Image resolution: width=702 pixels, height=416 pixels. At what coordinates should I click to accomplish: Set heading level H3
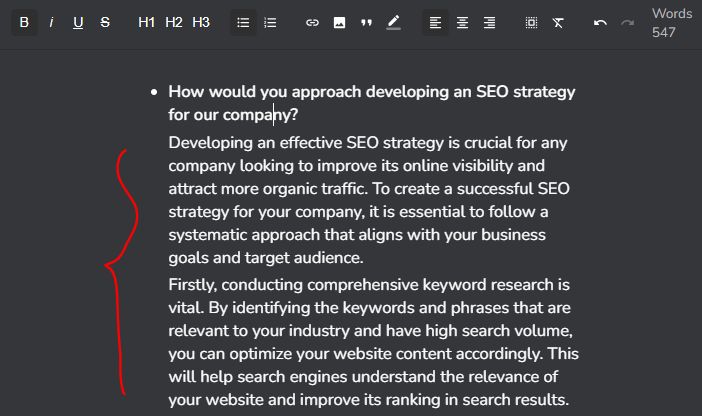(201, 22)
